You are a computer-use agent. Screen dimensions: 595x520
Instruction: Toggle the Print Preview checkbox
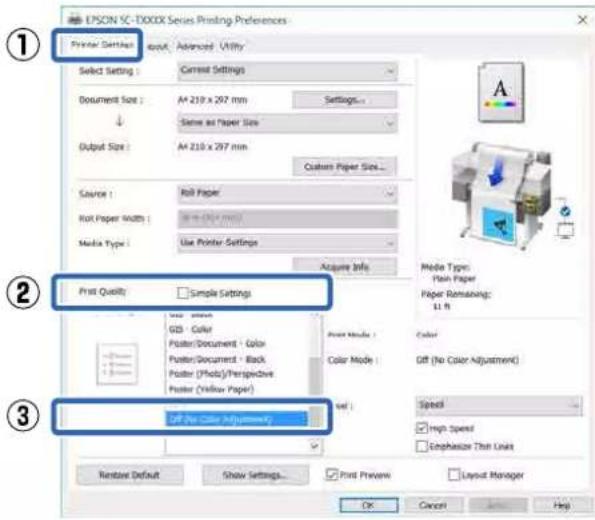coord(332,474)
